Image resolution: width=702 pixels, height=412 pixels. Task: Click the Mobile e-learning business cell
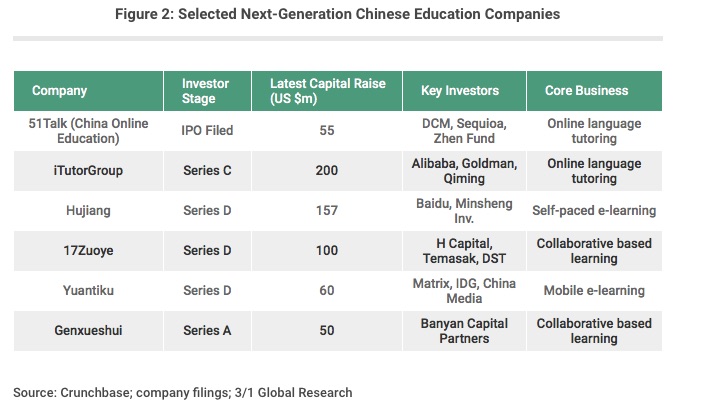point(594,291)
